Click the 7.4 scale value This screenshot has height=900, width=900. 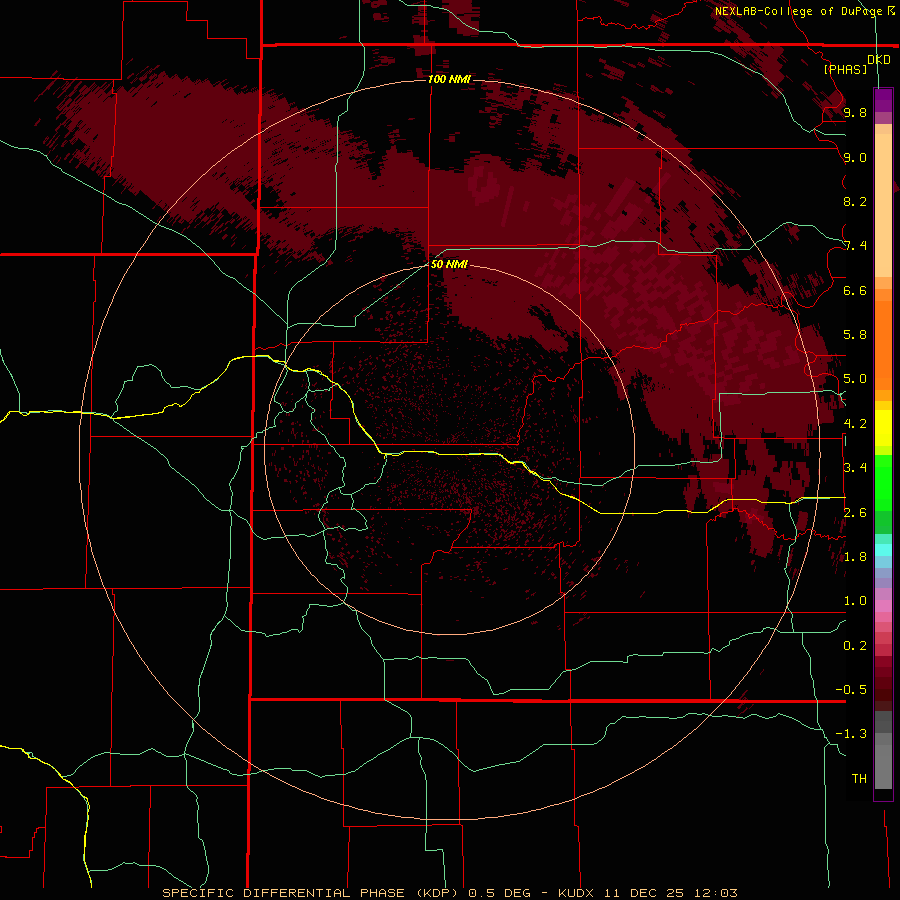click(855, 246)
